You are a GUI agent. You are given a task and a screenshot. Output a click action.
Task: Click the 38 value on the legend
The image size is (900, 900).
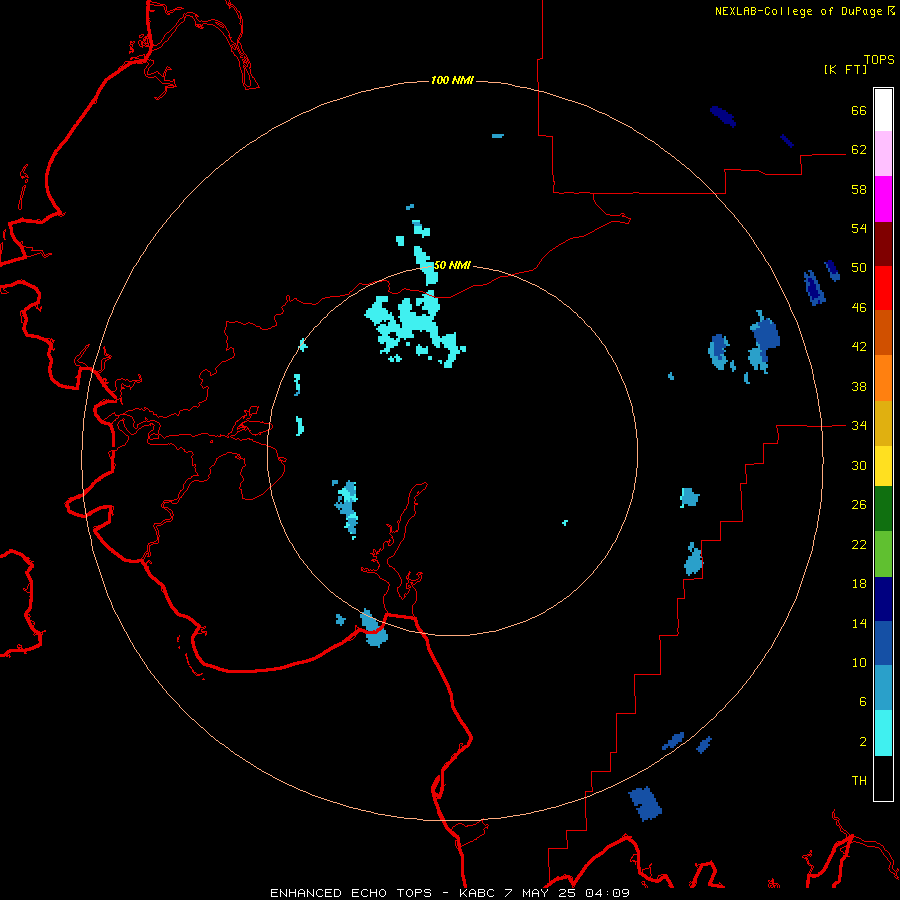[859, 386]
